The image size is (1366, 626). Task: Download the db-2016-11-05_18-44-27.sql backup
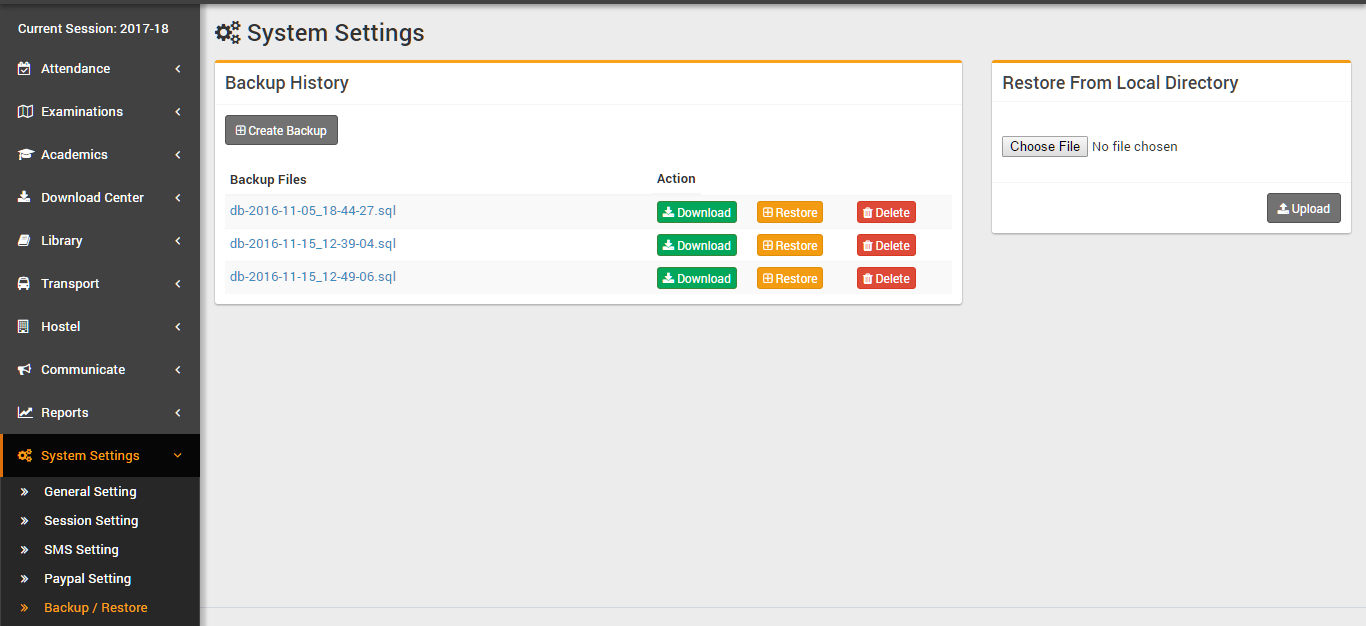[x=696, y=212]
